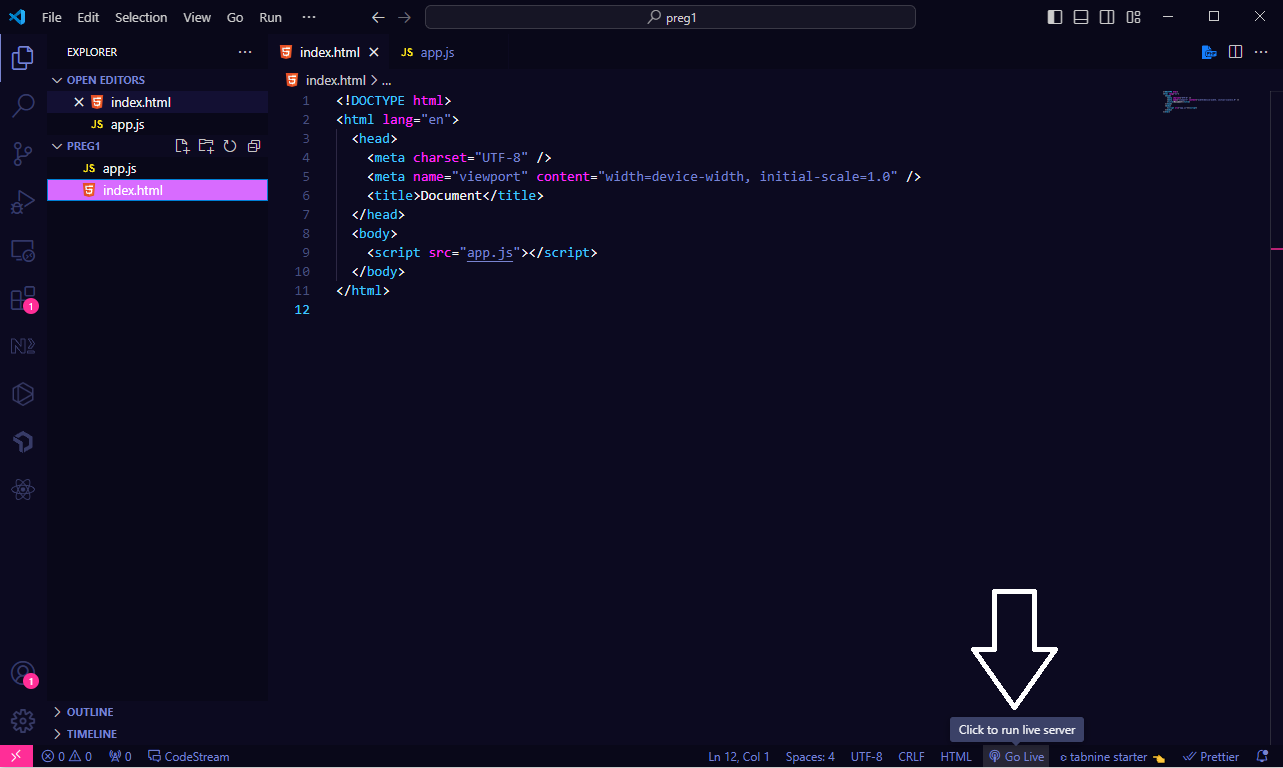Click the remote window indicator in status bar
Viewport: 1283px width, 768px height.
(x=16, y=757)
